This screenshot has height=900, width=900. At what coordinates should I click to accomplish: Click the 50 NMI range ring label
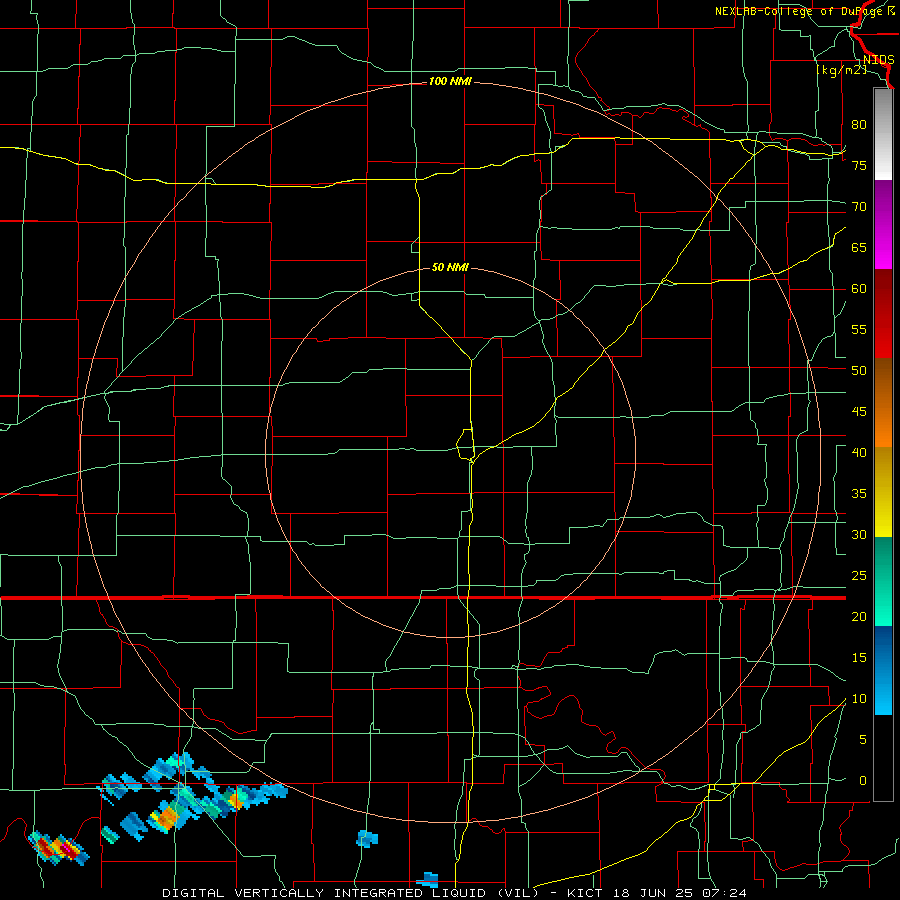pos(450,267)
